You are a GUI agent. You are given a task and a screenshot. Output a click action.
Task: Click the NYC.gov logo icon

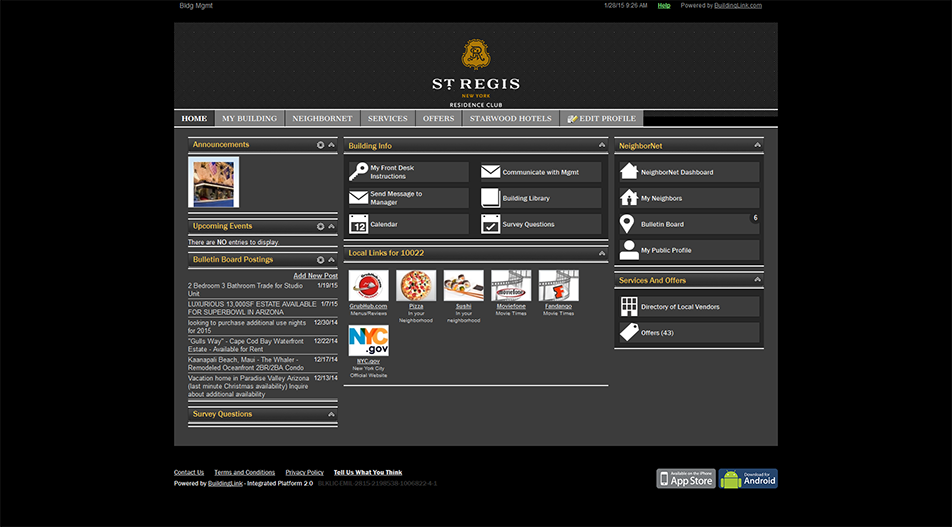coord(369,341)
